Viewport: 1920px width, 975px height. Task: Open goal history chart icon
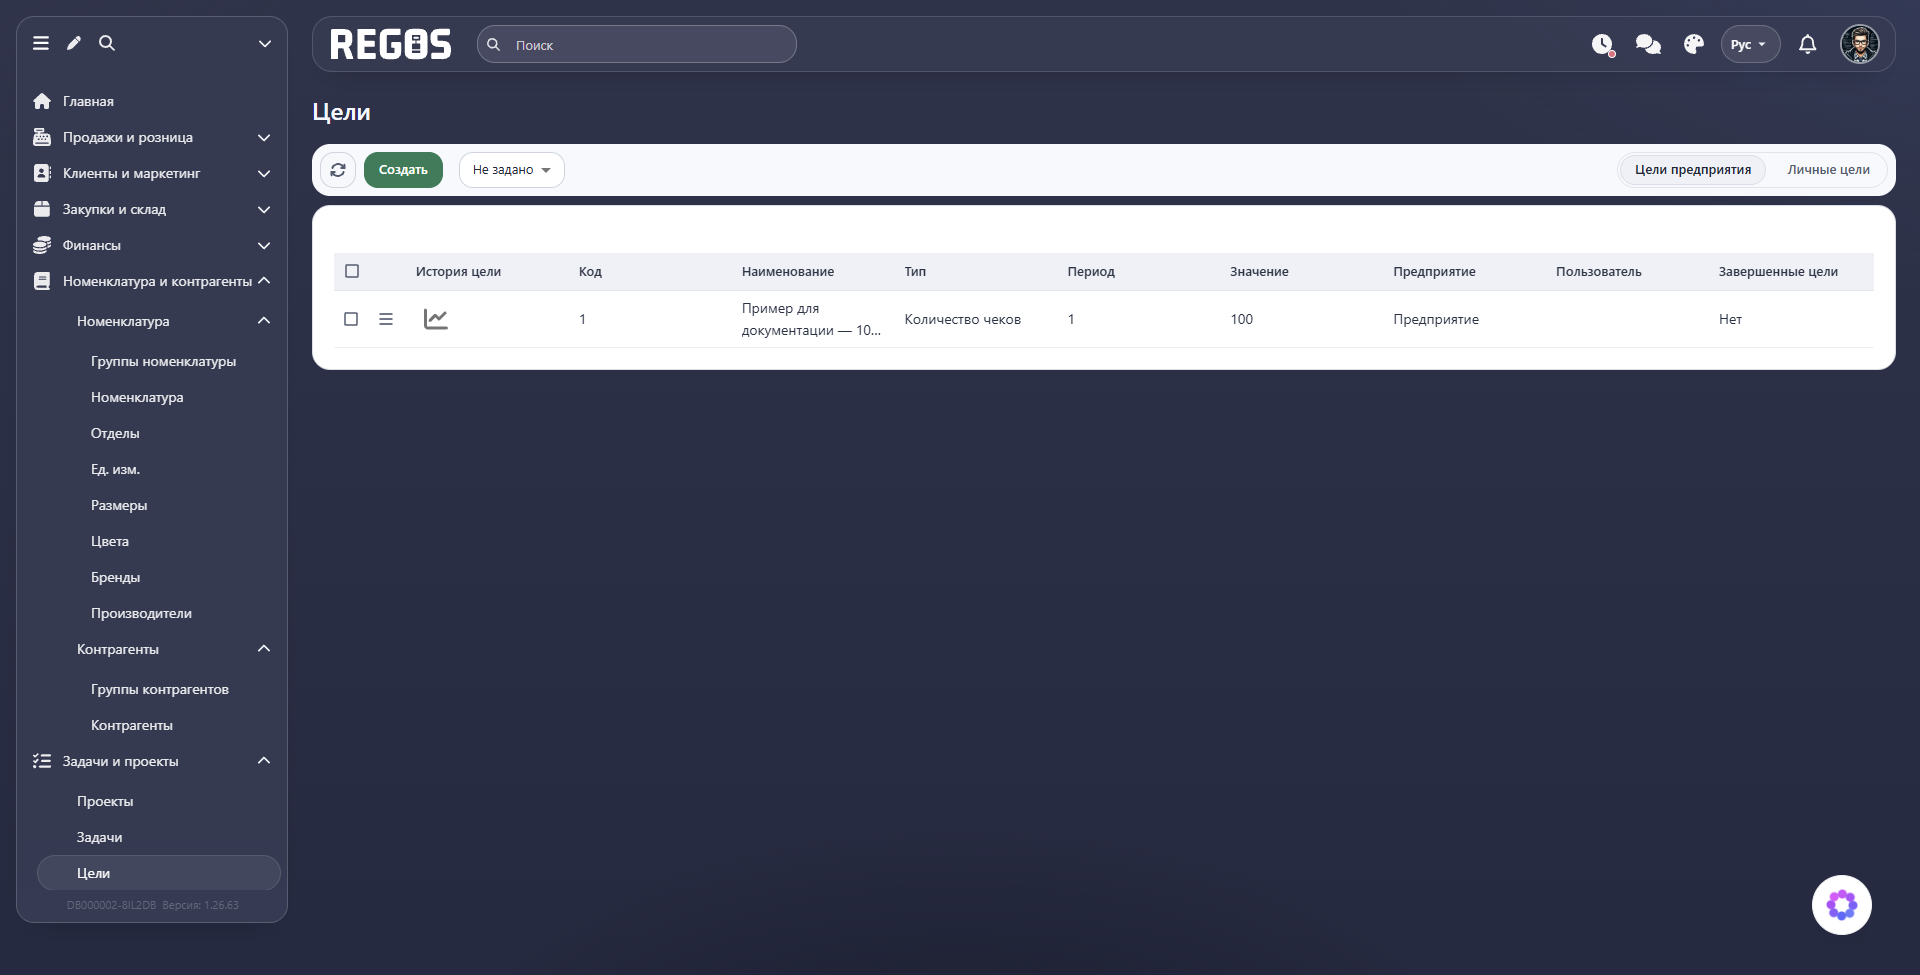tap(436, 319)
